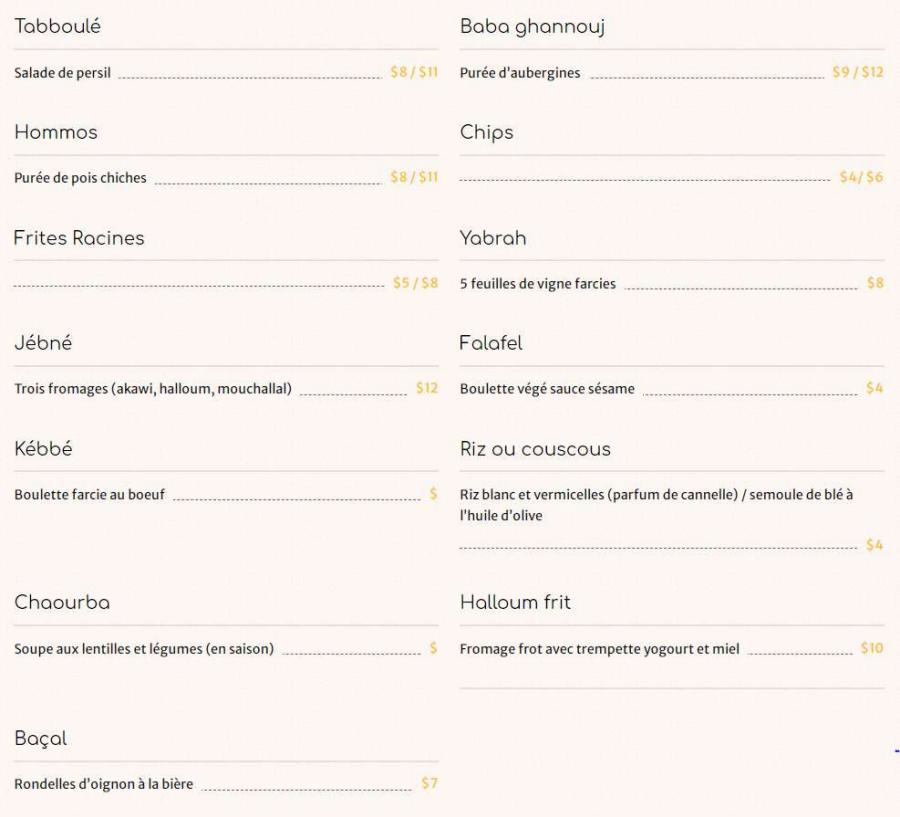The image size is (900, 817).
Task: Select the Riz ou couscous title
Action: pyautogui.click(x=535, y=449)
